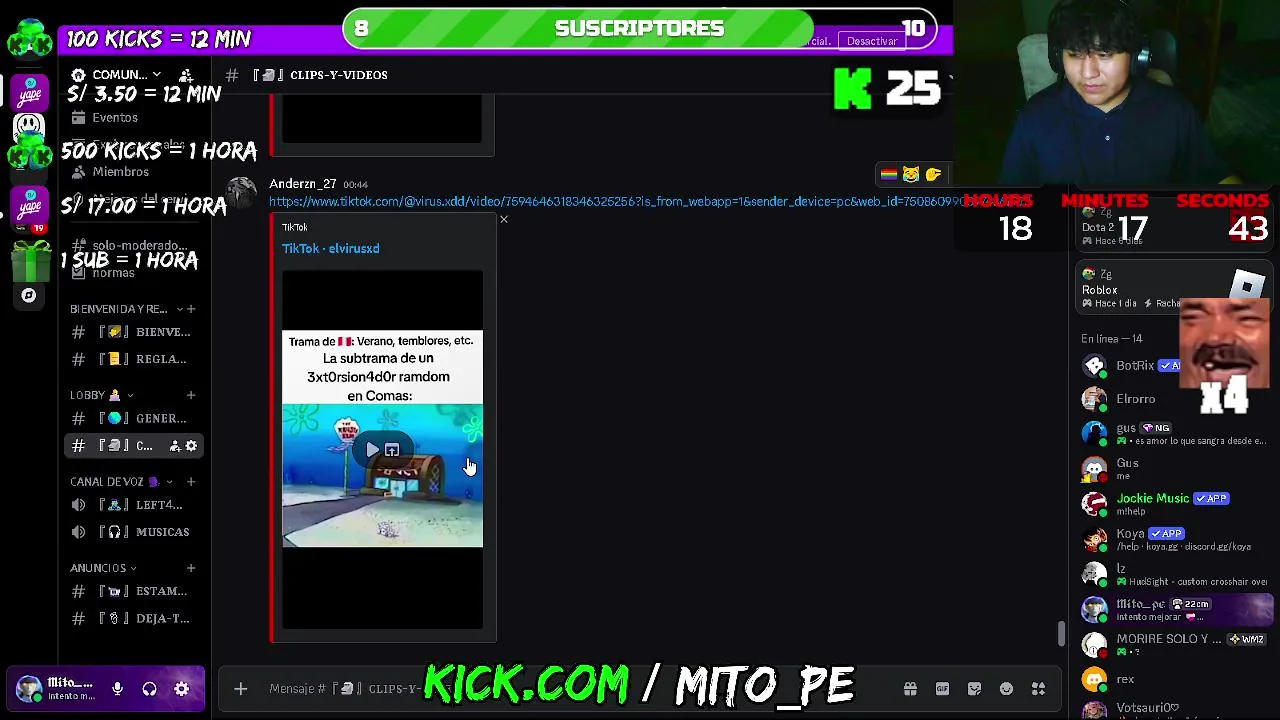Viewport: 1280px width, 720px height.
Task: Open Miembros in the channel sidebar
Action: coord(120,172)
